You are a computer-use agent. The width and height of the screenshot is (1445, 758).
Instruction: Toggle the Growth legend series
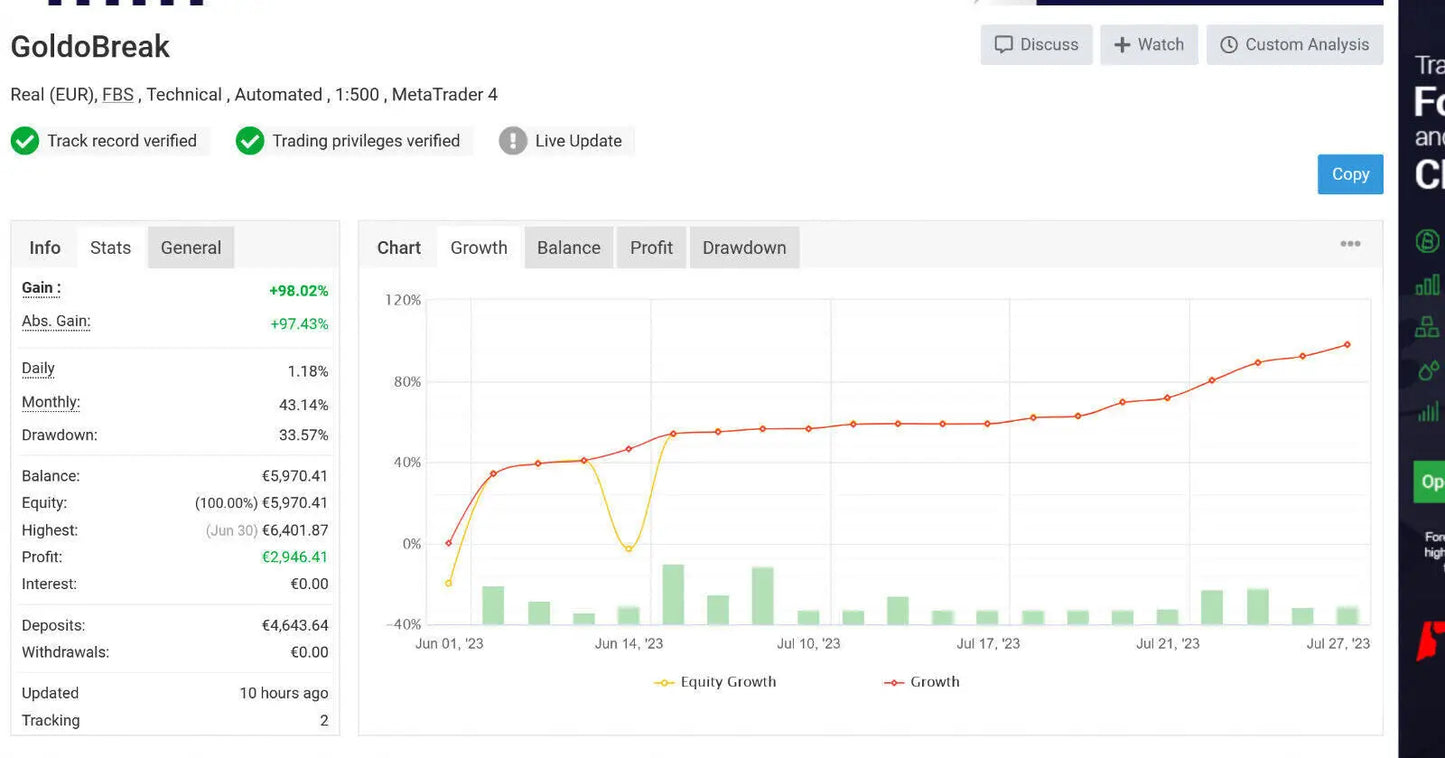point(922,682)
